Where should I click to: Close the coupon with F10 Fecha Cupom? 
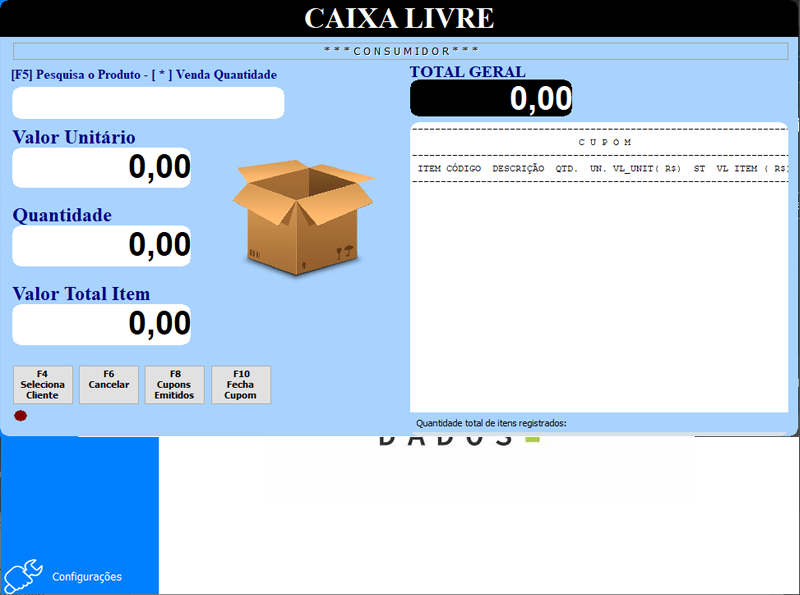(x=240, y=385)
